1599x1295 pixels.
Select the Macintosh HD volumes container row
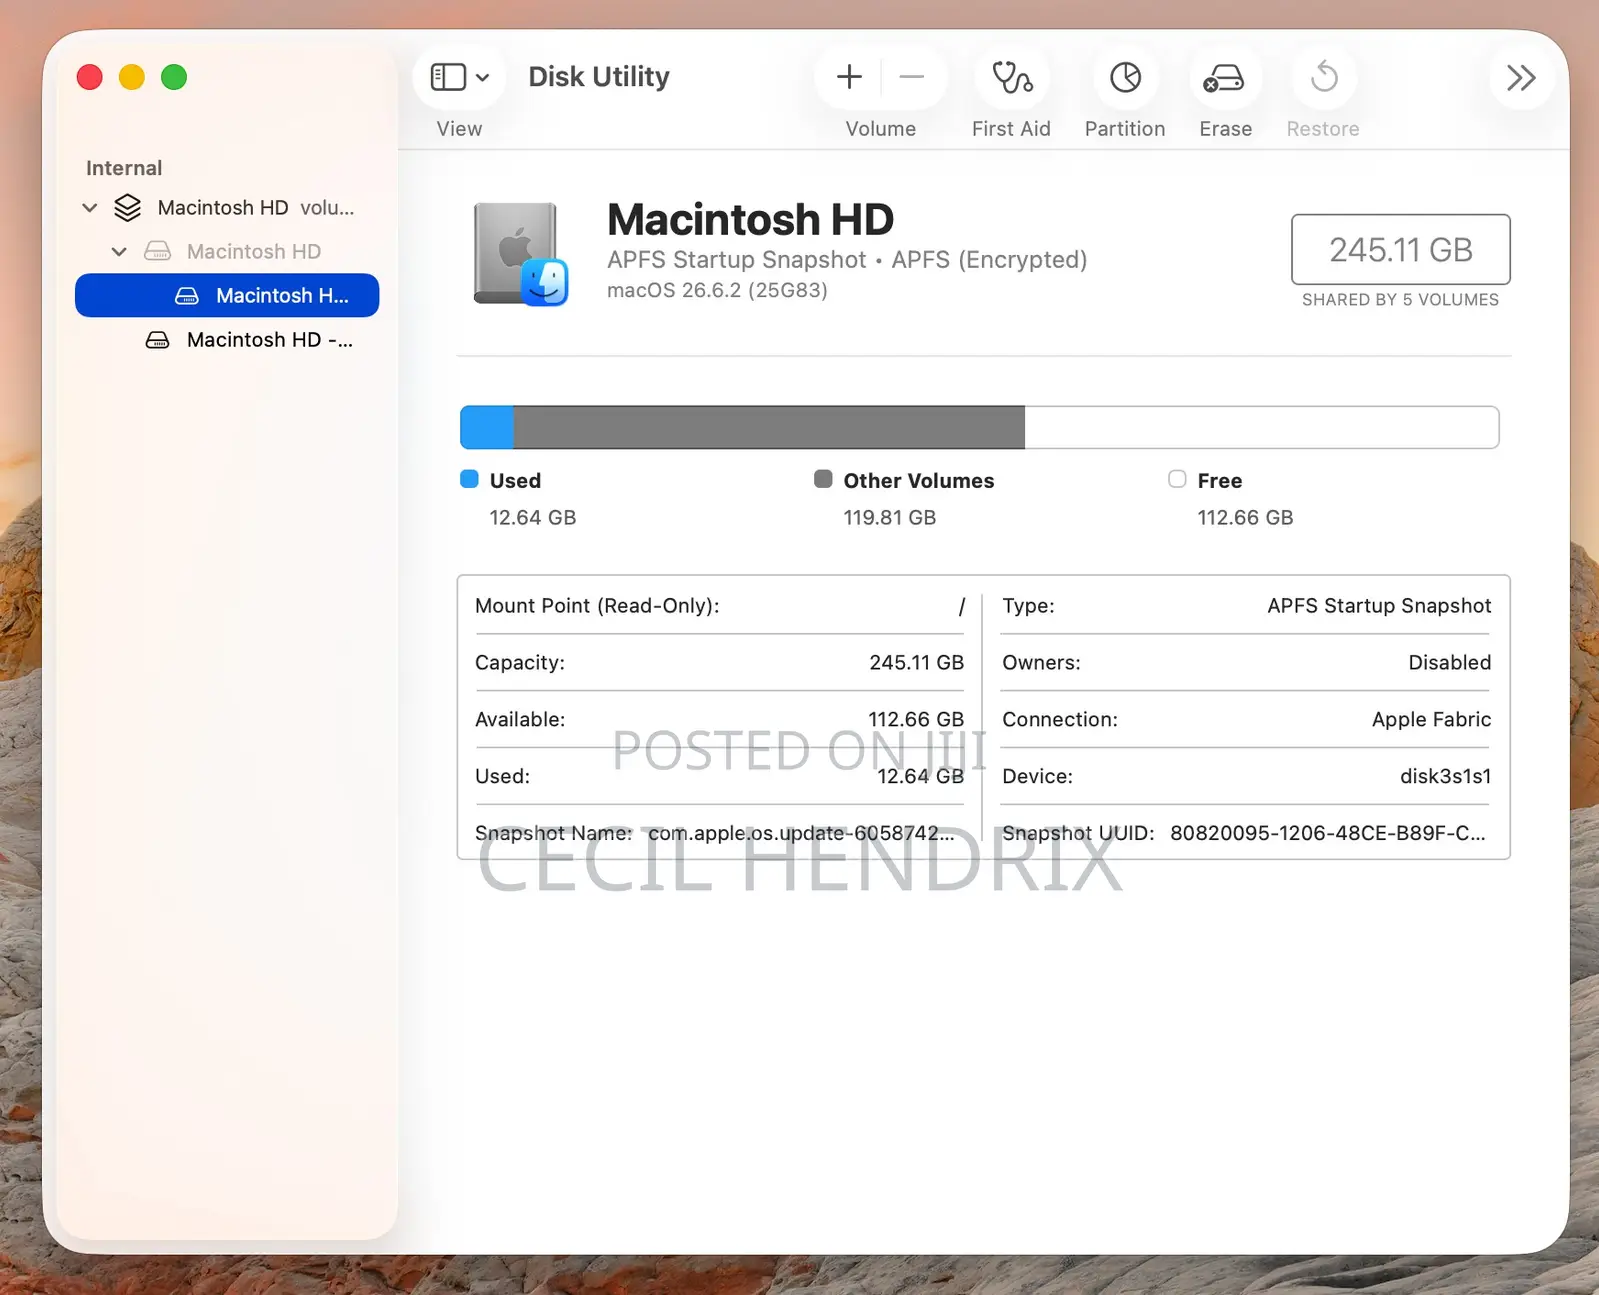227,208
